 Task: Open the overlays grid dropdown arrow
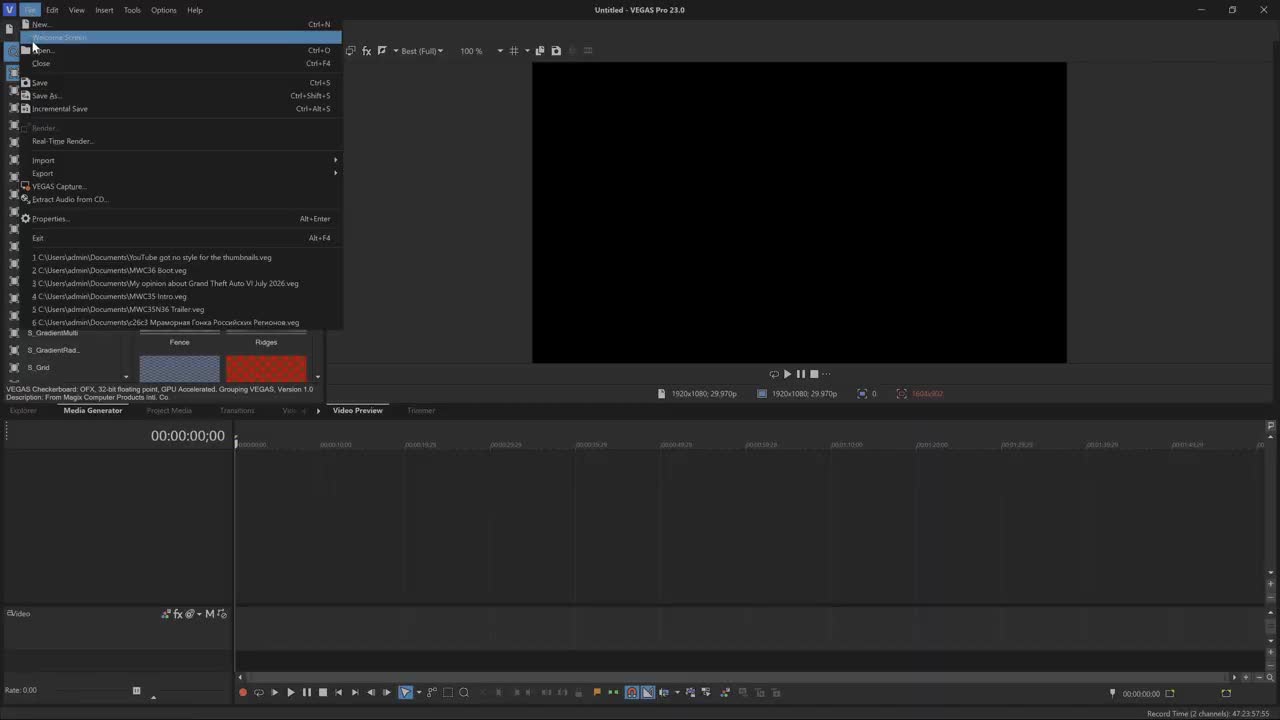click(x=527, y=51)
